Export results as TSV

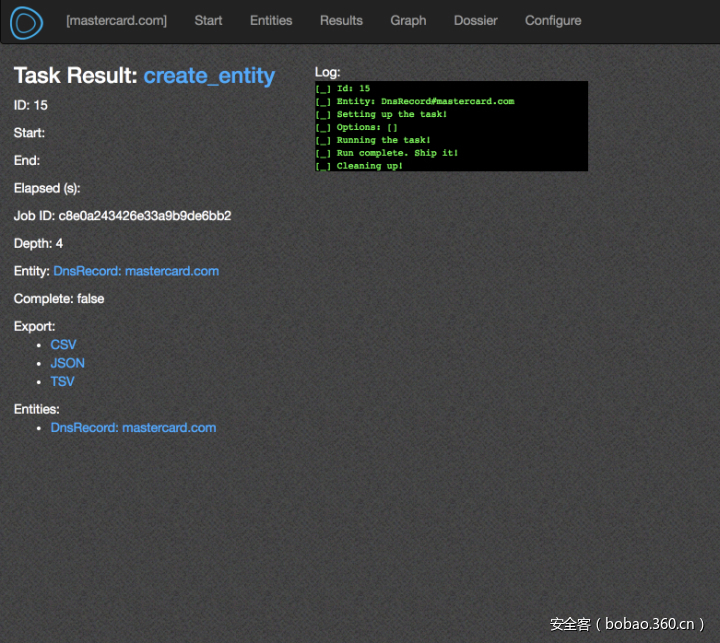click(62, 382)
